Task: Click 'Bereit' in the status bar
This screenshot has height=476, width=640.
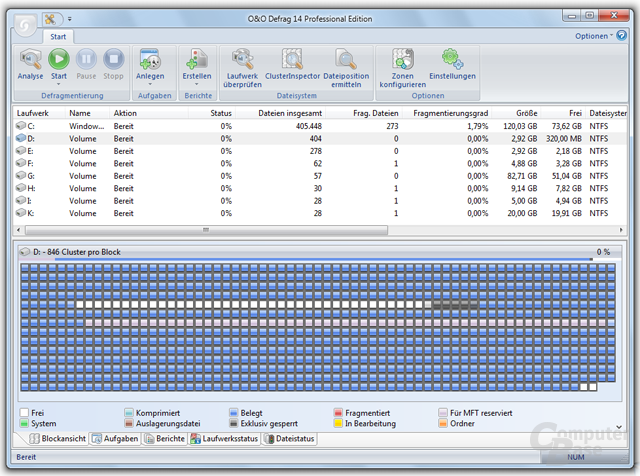Action: coord(26,457)
